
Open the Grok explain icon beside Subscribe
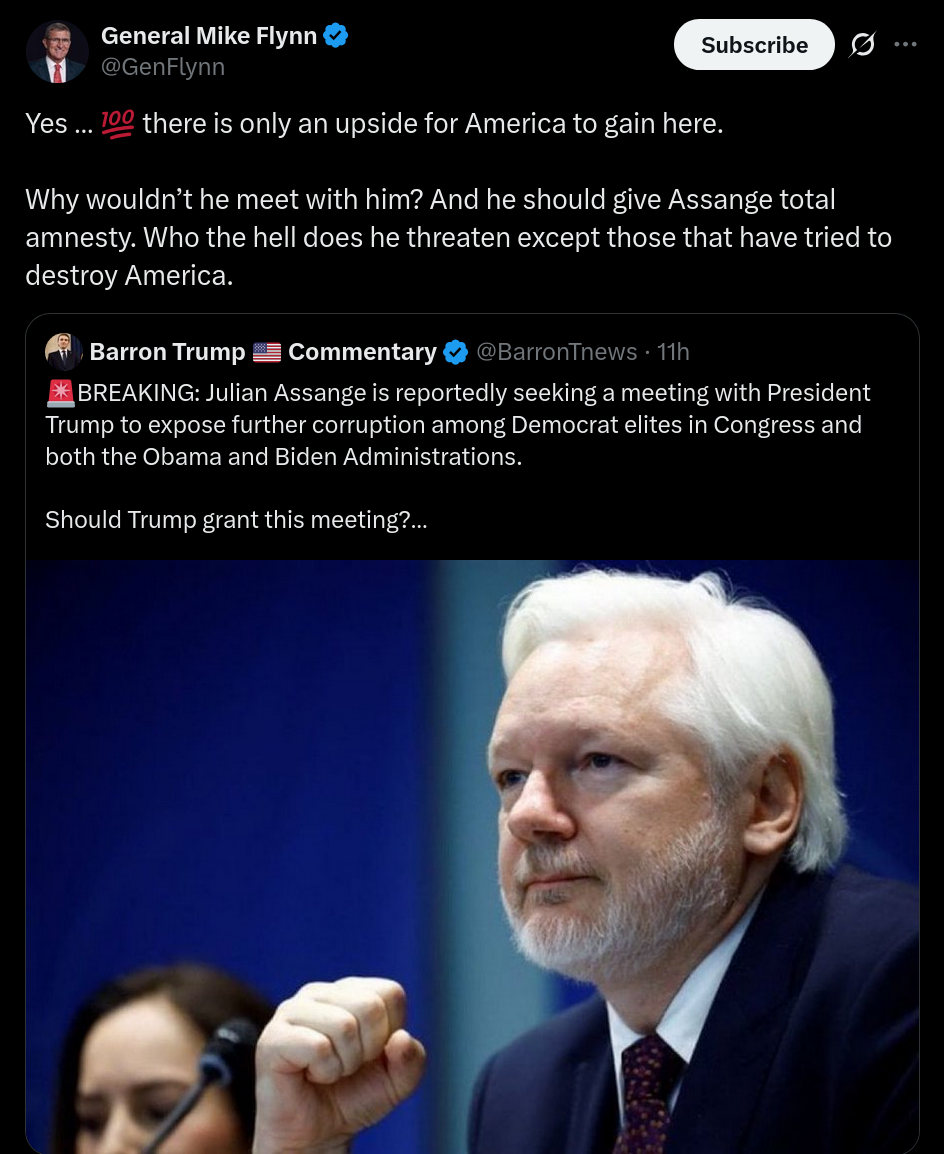(862, 45)
